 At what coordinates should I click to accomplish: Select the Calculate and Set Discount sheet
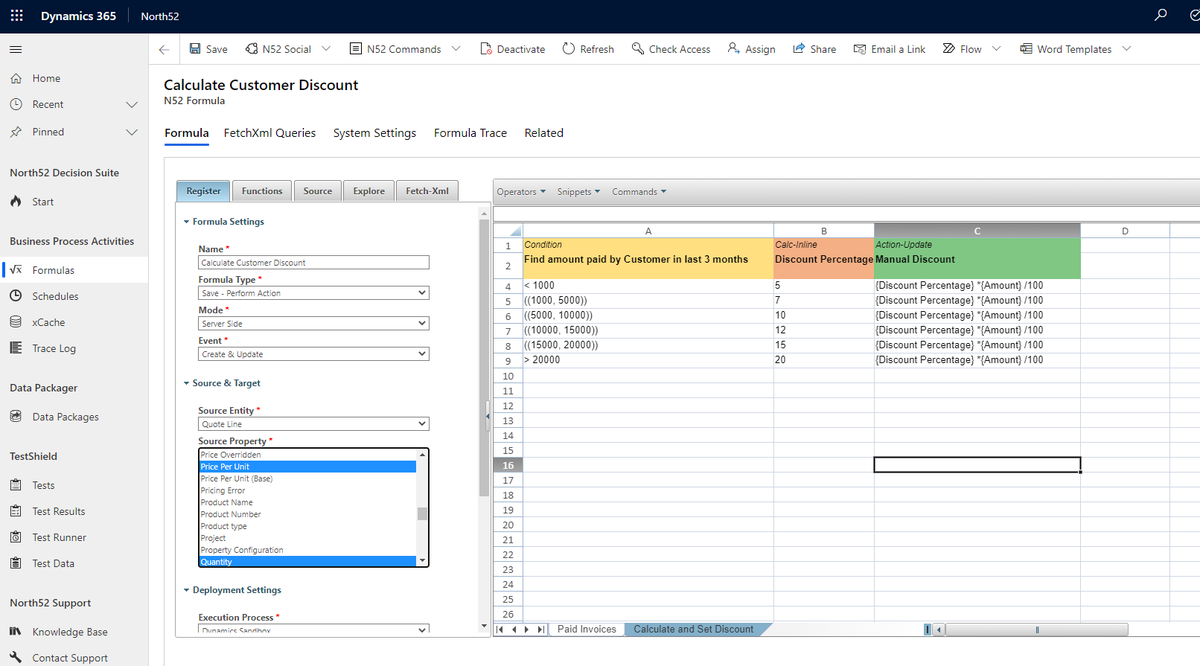(x=694, y=629)
